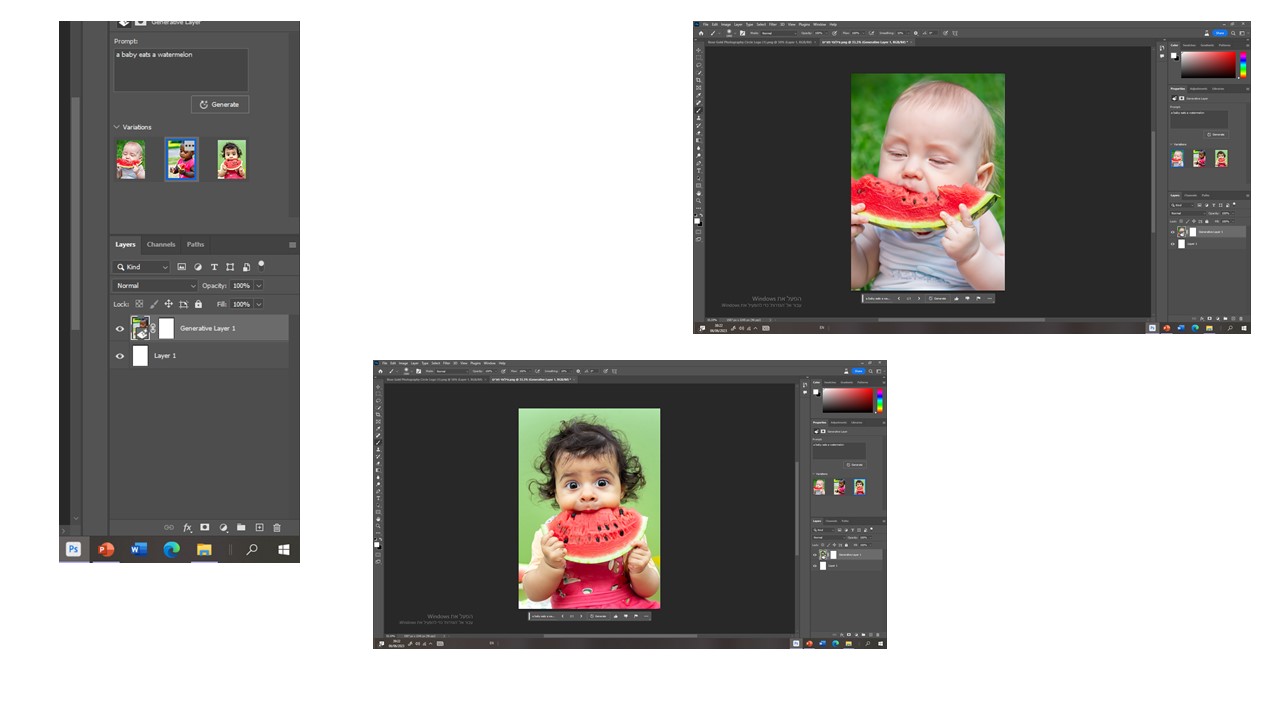The width and height of the screenshot is (1280, 720).
Task: Click the link layers icon in the enlarged panel
Action: tap(169, 527)
